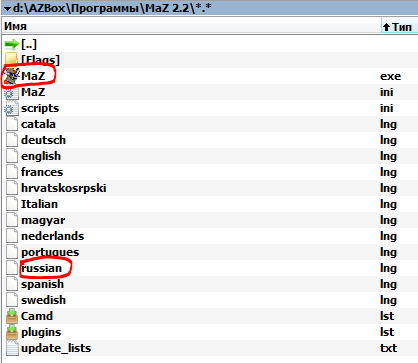This screenshot has width=418, height=363.
Task: Click the lng type of english row
Action: [388, 157]
